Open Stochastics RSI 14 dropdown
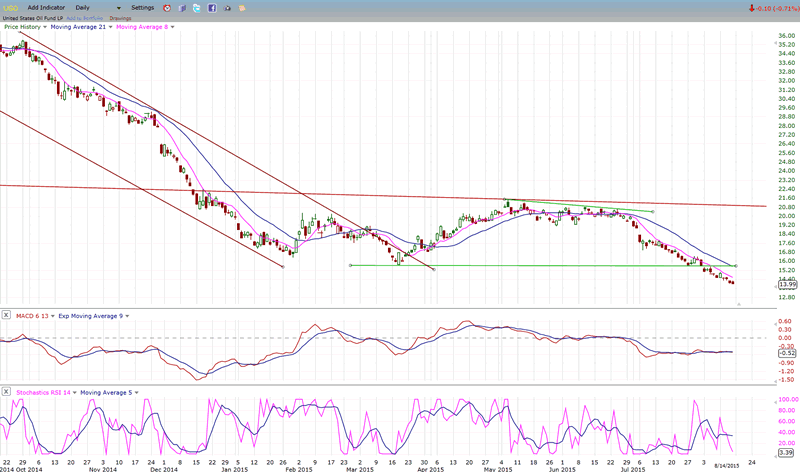Image resolution: width=800 pixels, height=472 pixels. tap(73, 393)
